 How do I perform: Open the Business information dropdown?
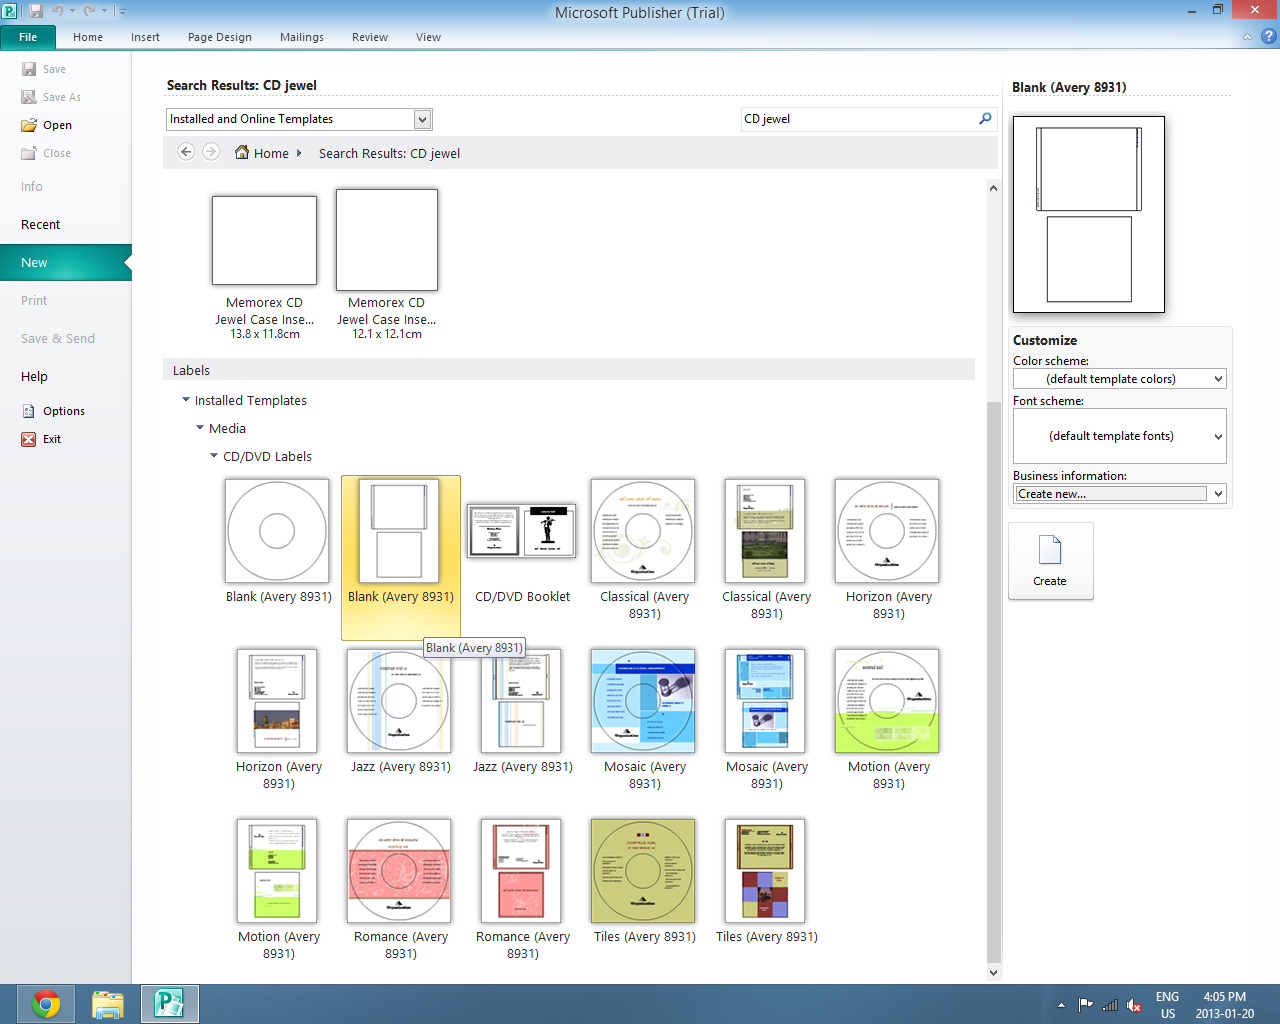[1216, 493]
